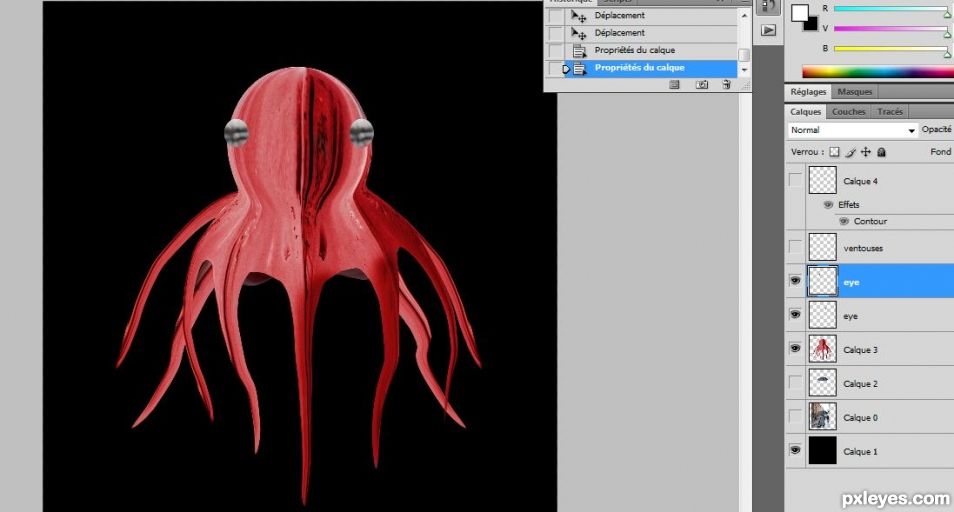
Task: Click the new snapshot camera icon in History
Action: [x=702, y=85]
